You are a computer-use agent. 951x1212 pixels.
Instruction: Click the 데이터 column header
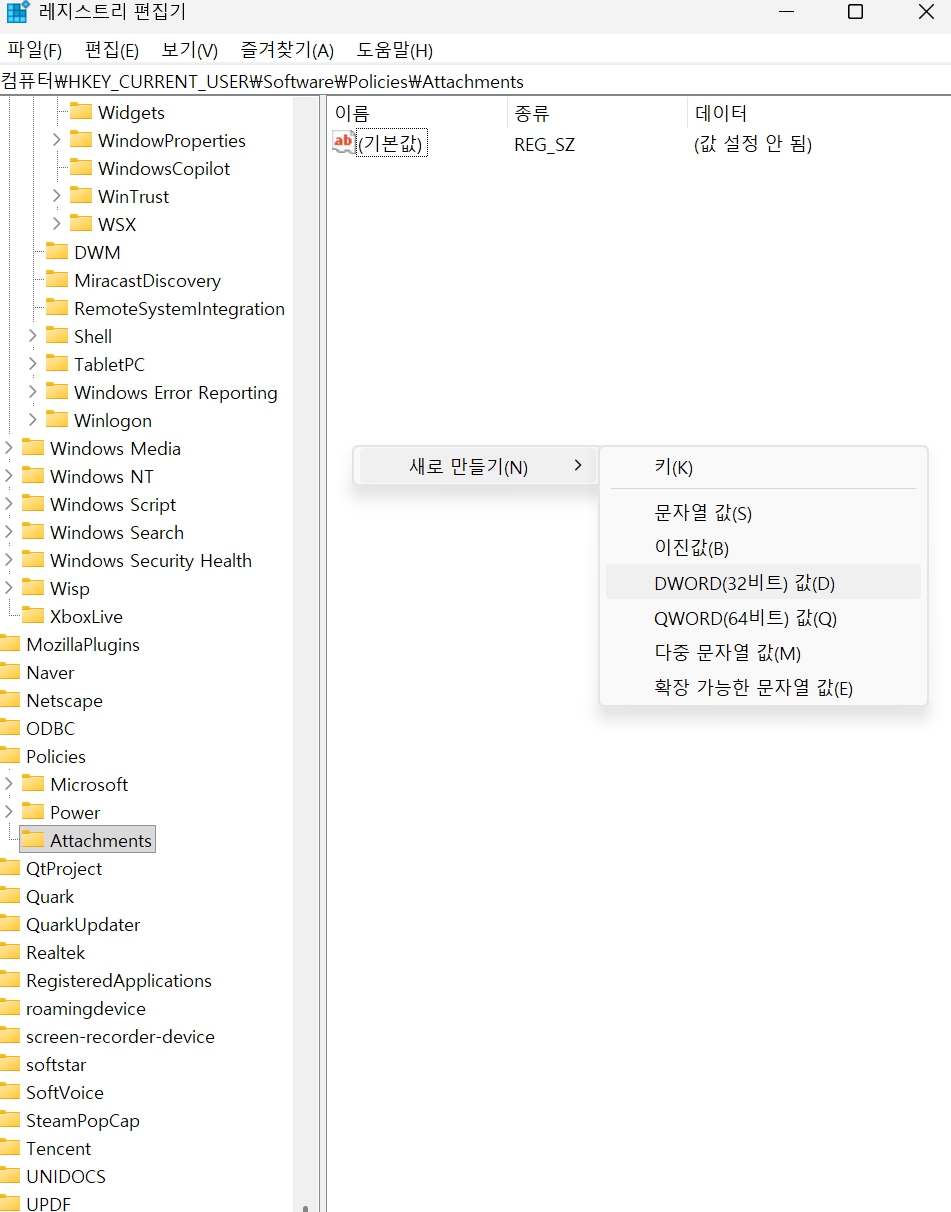818,113
